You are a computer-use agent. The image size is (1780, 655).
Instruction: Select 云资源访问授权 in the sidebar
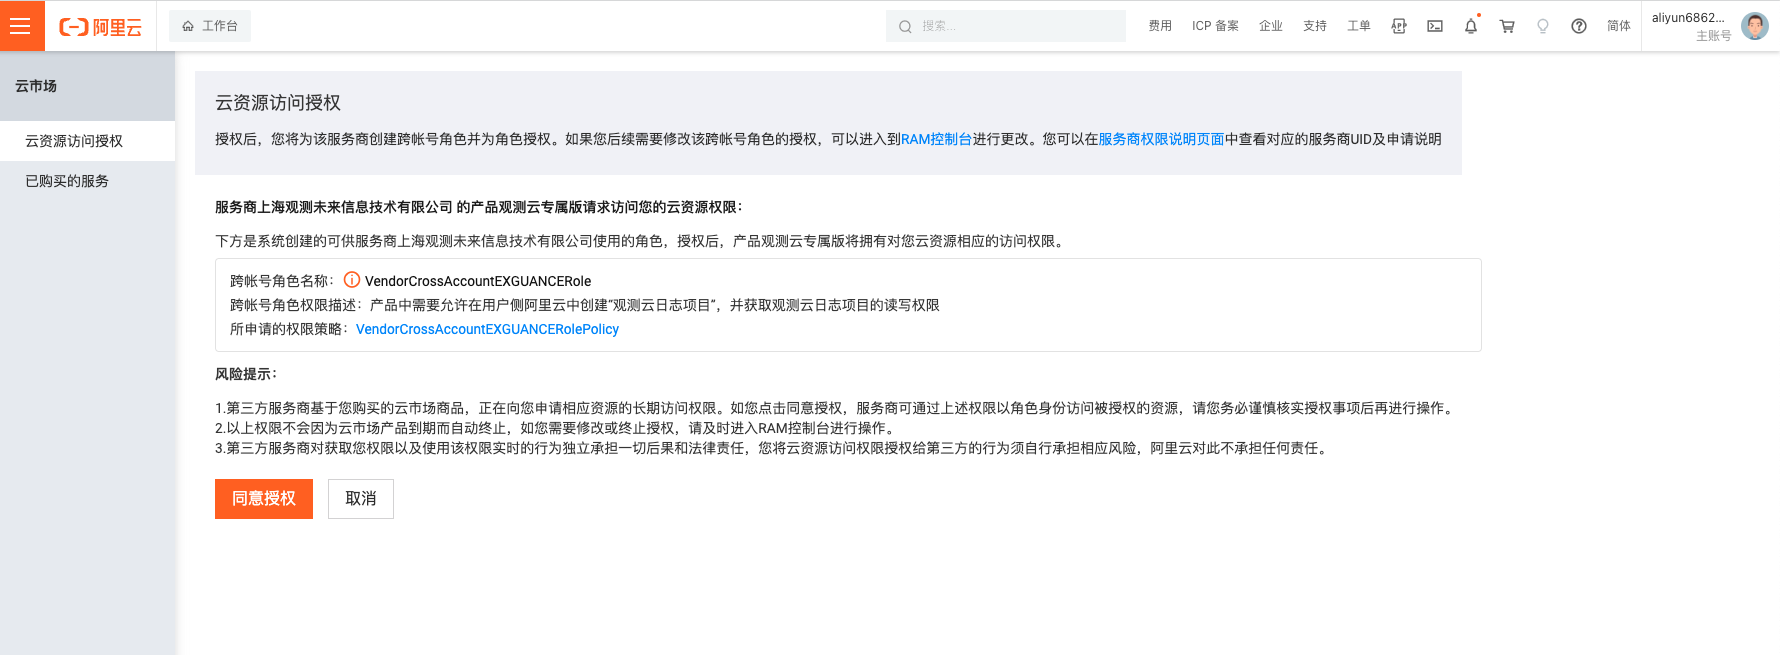click(x=87, y=141)
